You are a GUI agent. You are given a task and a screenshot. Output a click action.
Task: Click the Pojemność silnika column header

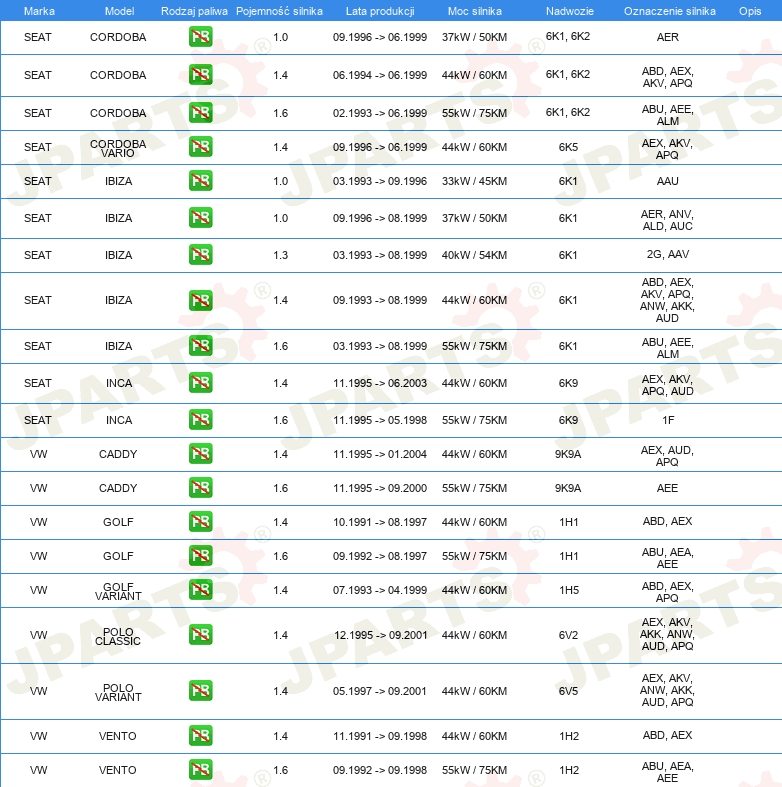(x=280, y=11)
